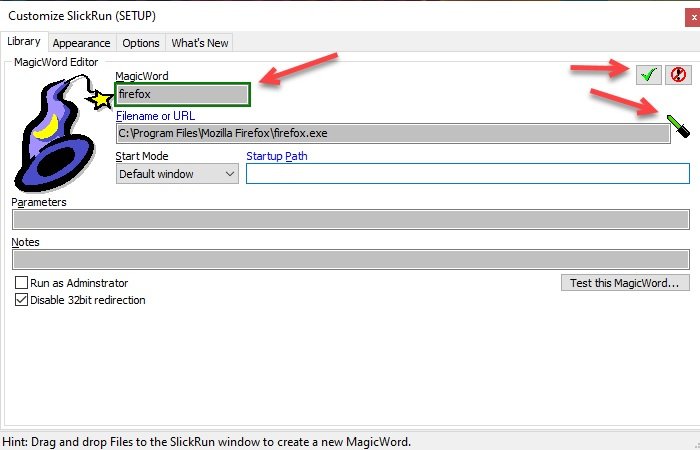Click into the Startup Path field

pyautogui.click(x=468, y=174)
